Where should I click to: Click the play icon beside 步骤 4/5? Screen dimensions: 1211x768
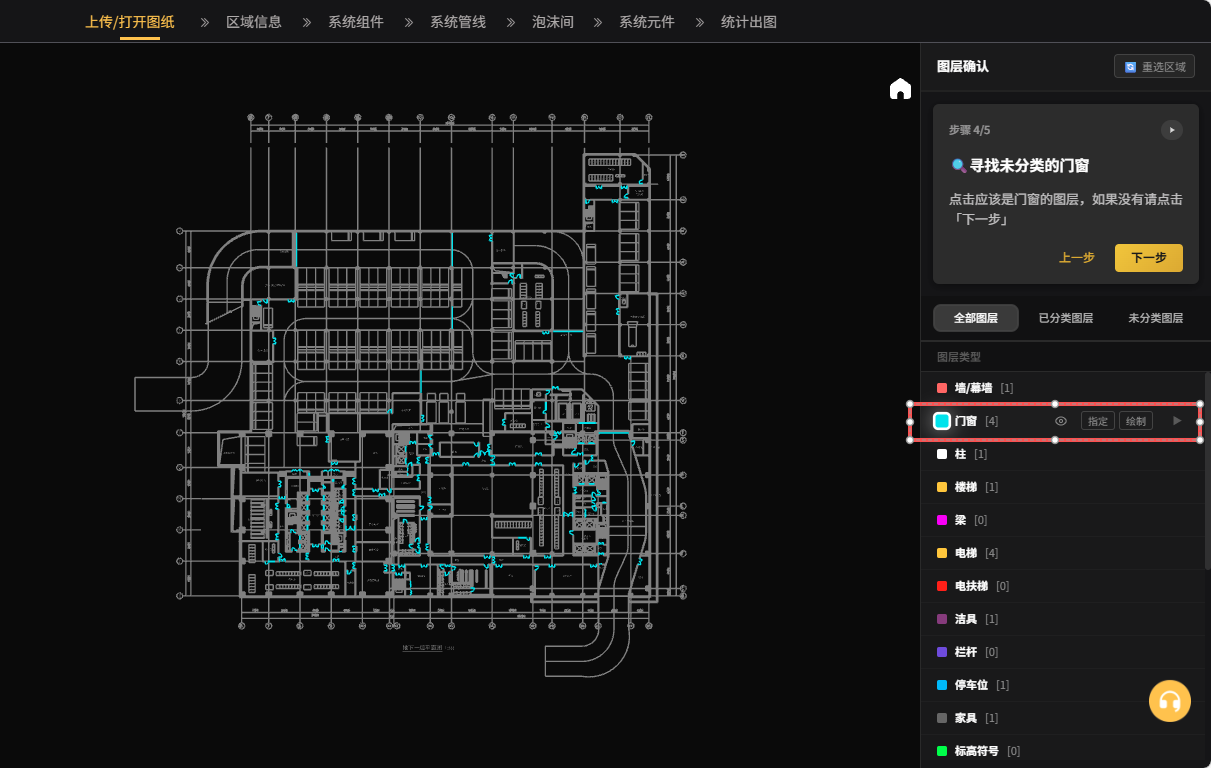(1171, 130)
